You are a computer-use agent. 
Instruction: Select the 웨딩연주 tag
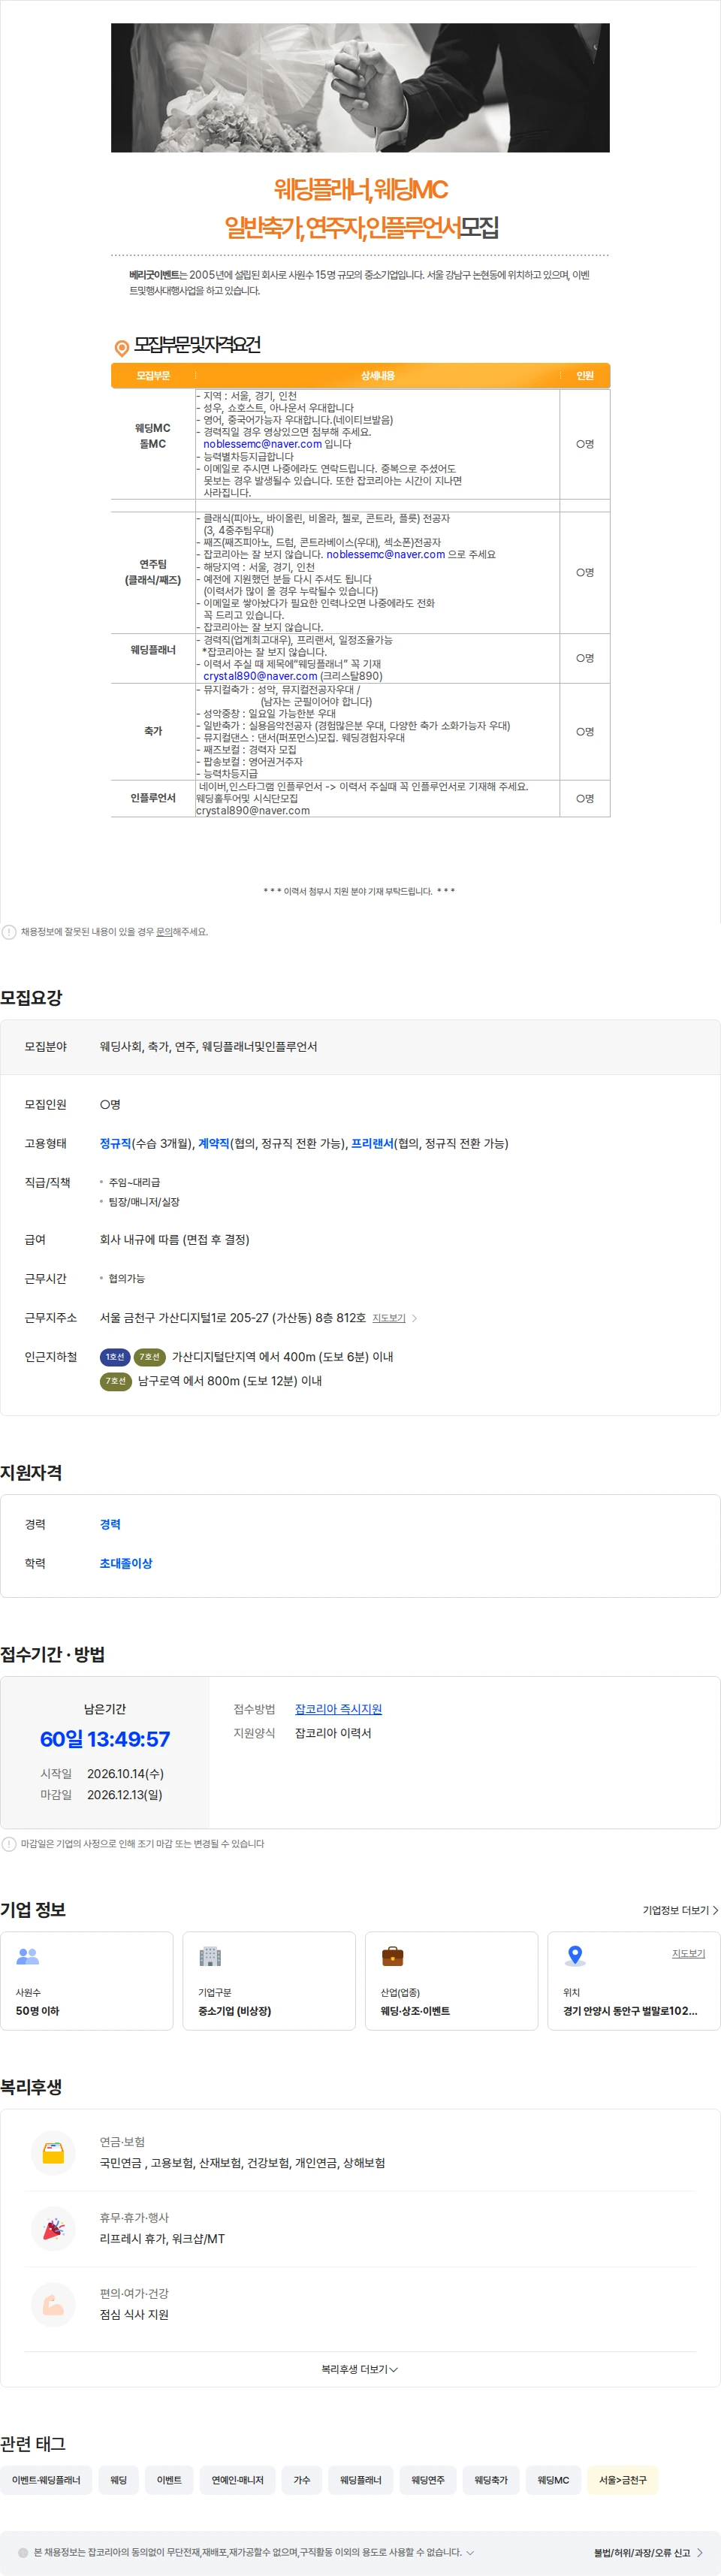[x=428, y=2480]
